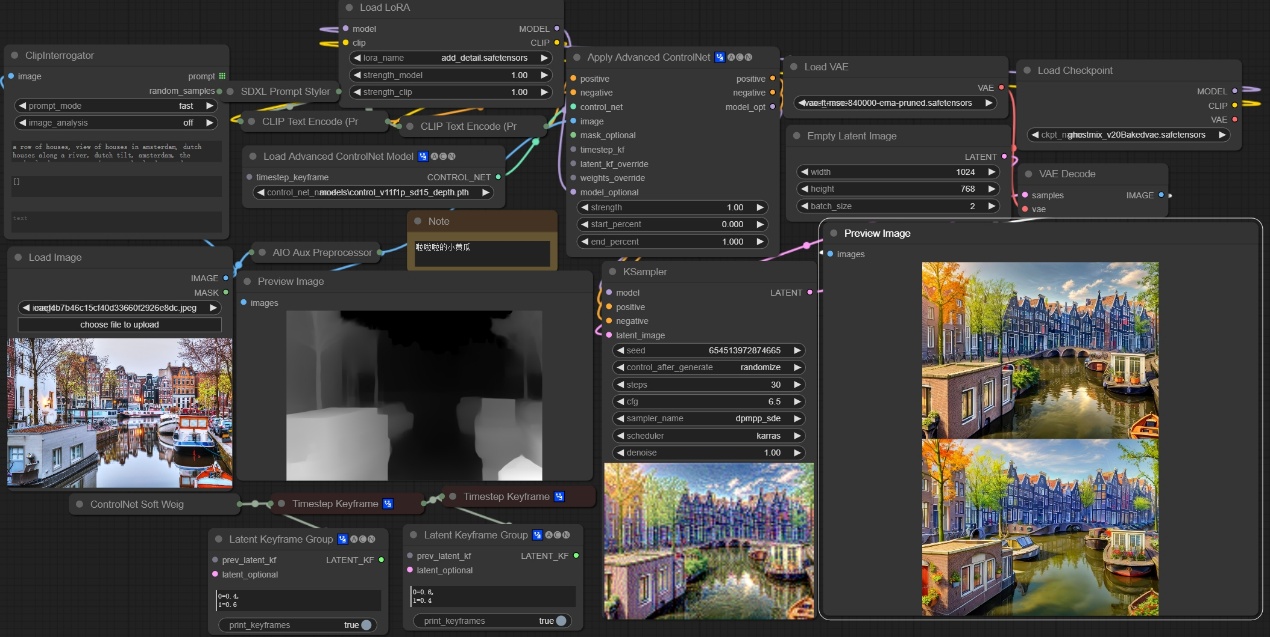1270x637 pixels.
Task: Click the AIO Aux Preprocessor node title
Action: click(322, 252)
